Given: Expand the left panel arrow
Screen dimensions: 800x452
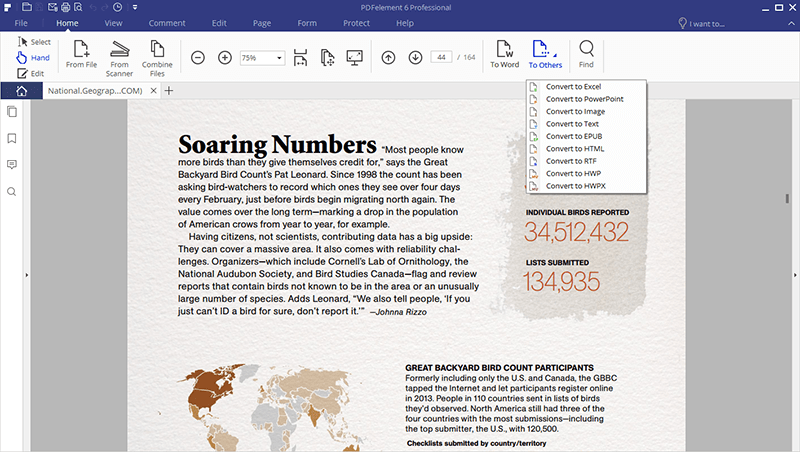Looking at the screenshot, I should [27, 275].
